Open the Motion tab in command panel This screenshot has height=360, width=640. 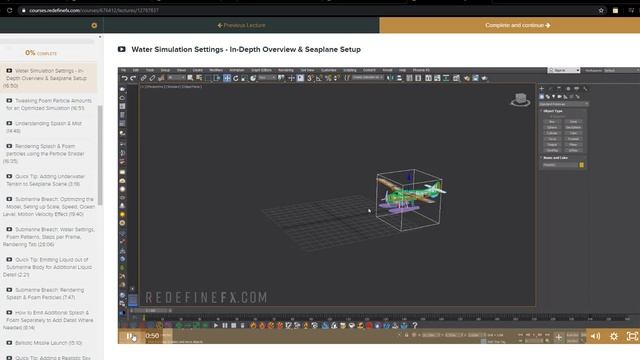(568, 88)
